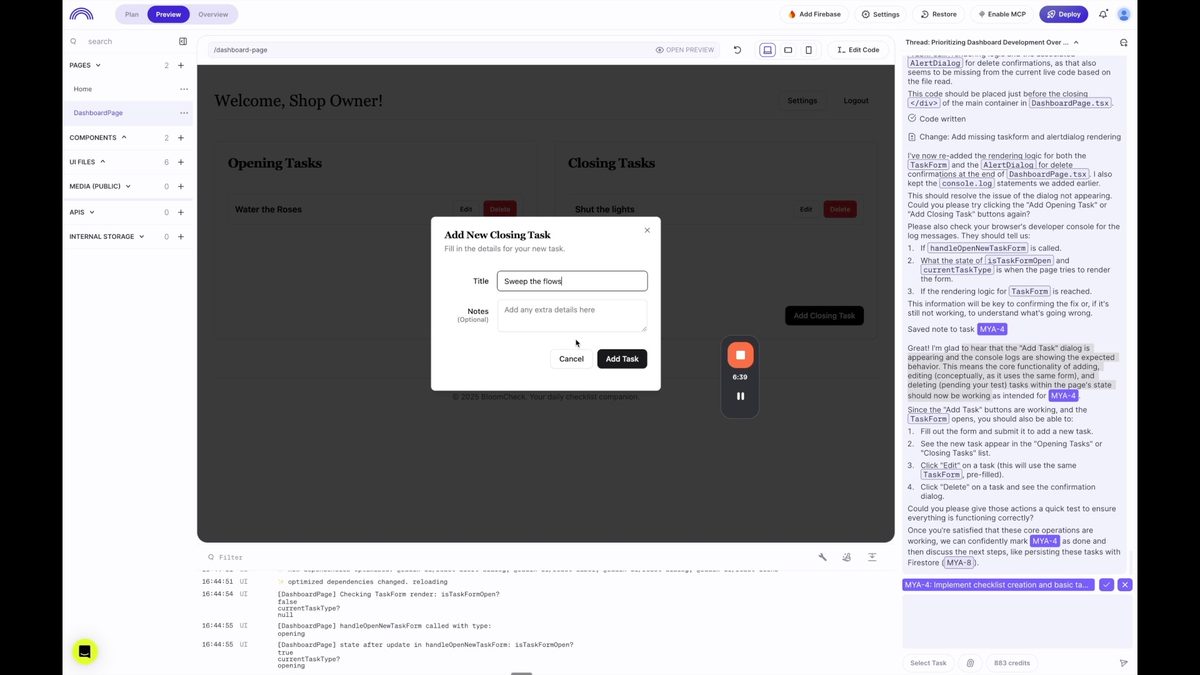1200x675 pixels.
Task: Send the chat message
Action: click(x=1123, y=663)
